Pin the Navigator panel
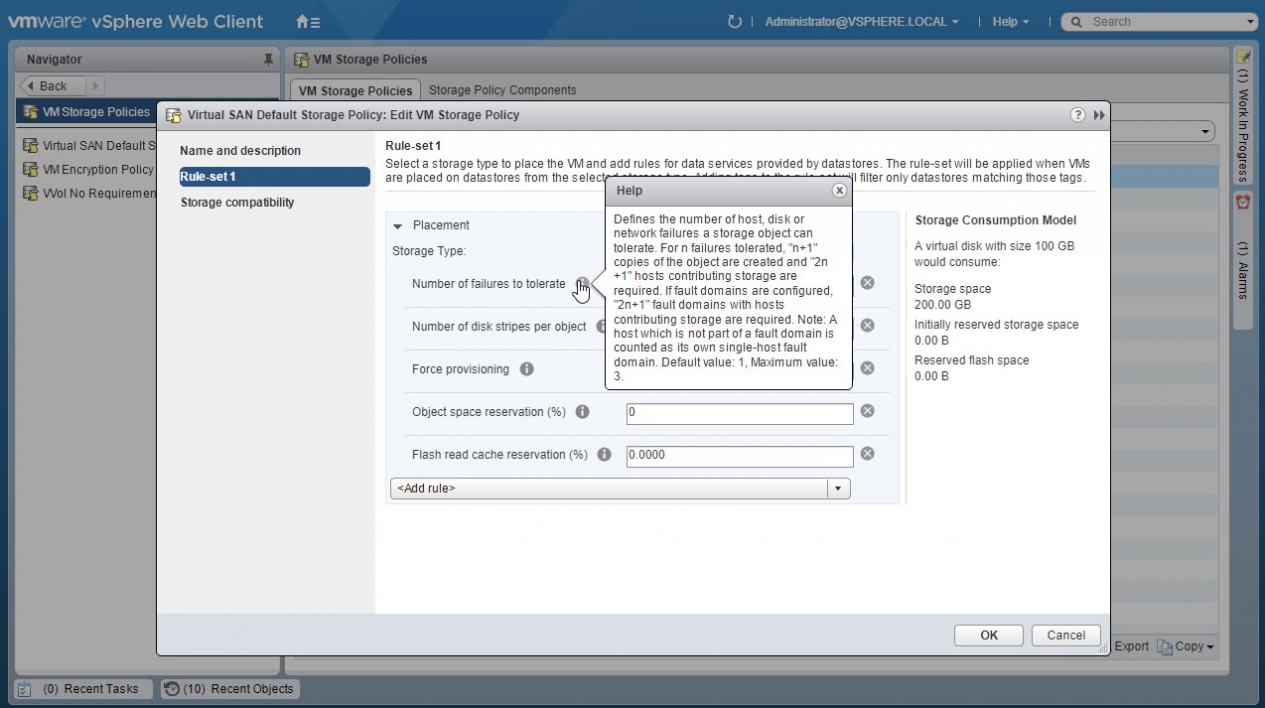Viewport: 1265px width, 708px height. pyautogui.click(x=268, y=60)
